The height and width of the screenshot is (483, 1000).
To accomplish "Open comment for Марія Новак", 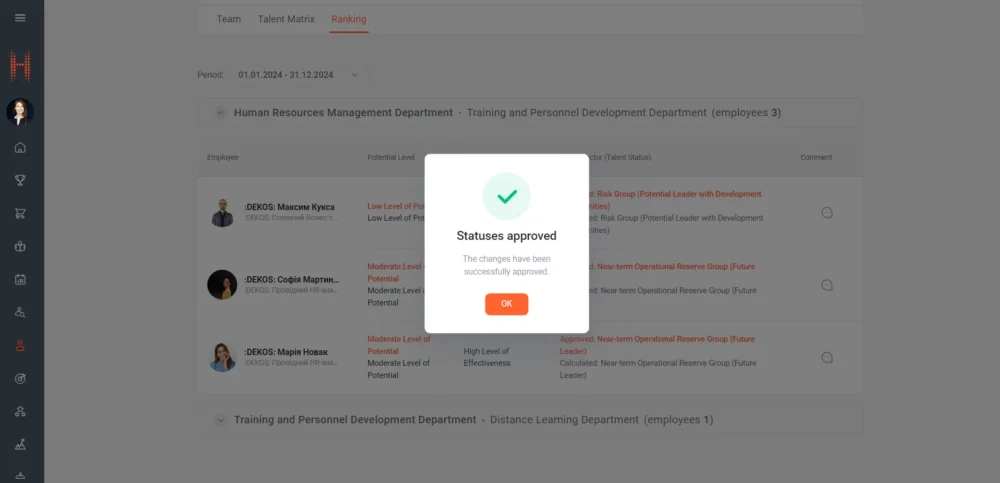I will (x=827, y=357).
